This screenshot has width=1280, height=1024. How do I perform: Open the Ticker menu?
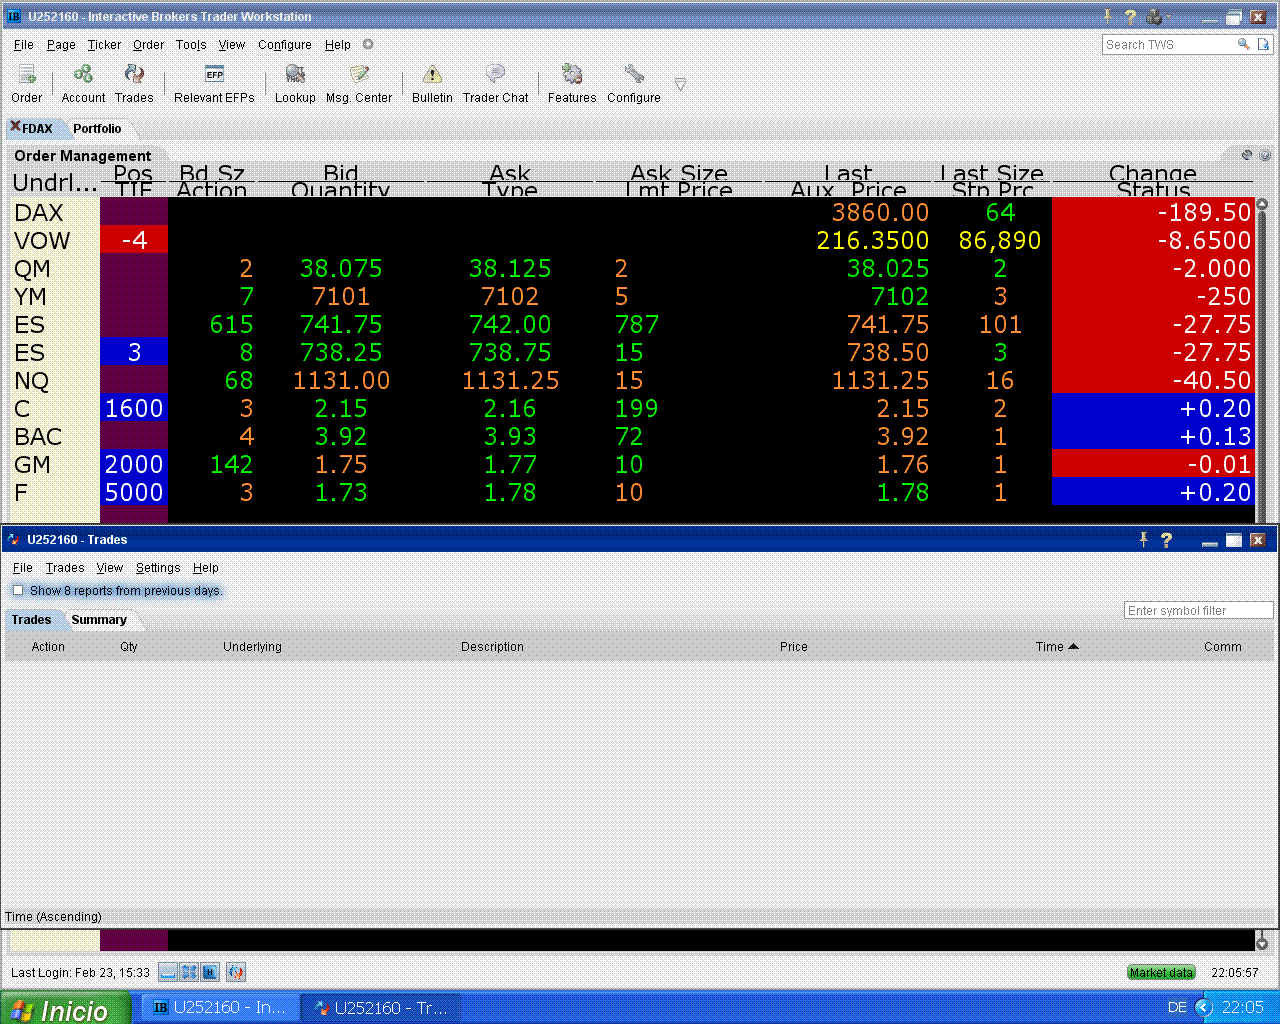(104, 44)
